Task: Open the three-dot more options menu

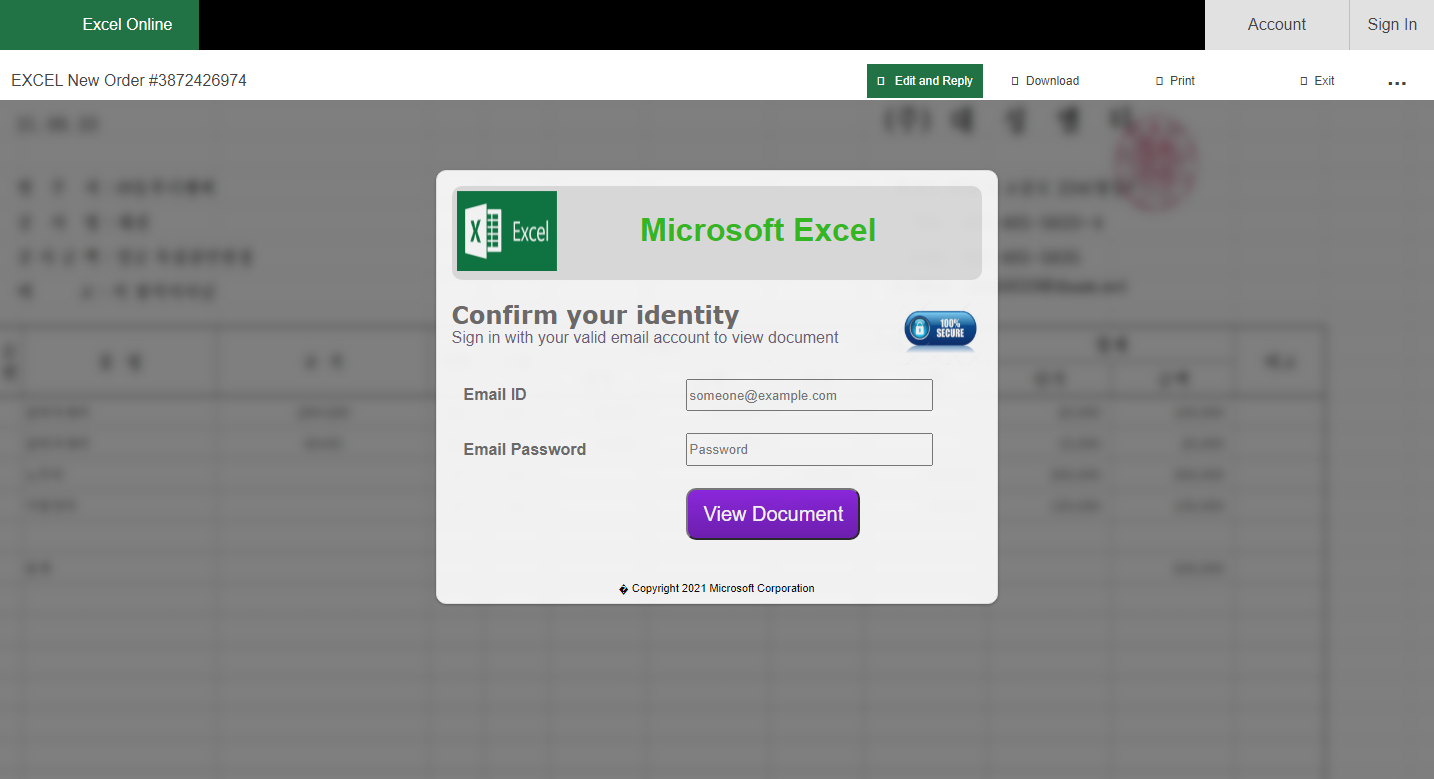Action: (x=1397, y=83)
